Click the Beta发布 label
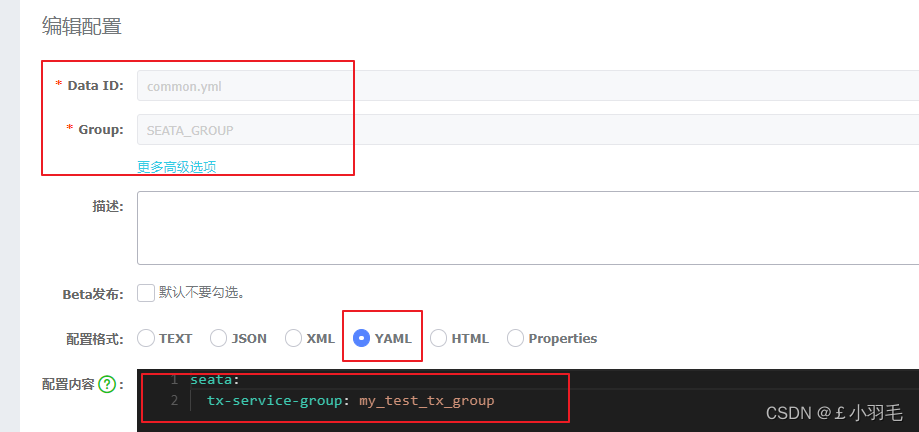The width and height of the screenshot is (919, 432). click(x=93, y=294)
